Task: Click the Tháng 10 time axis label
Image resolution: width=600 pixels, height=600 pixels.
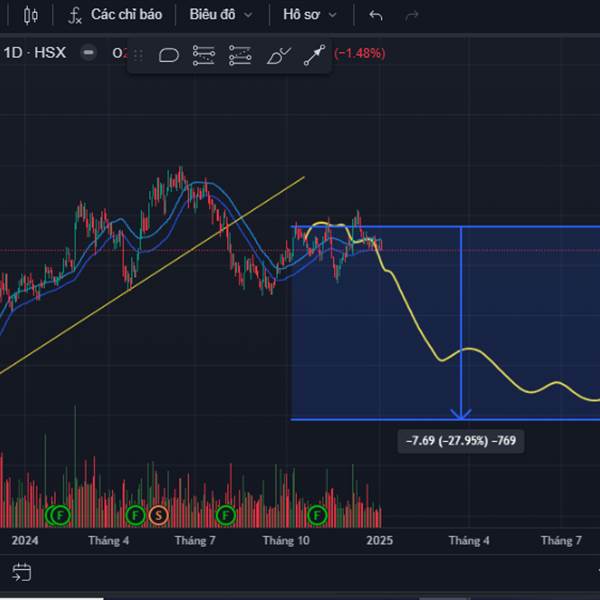Action: [x=286, y=540]
